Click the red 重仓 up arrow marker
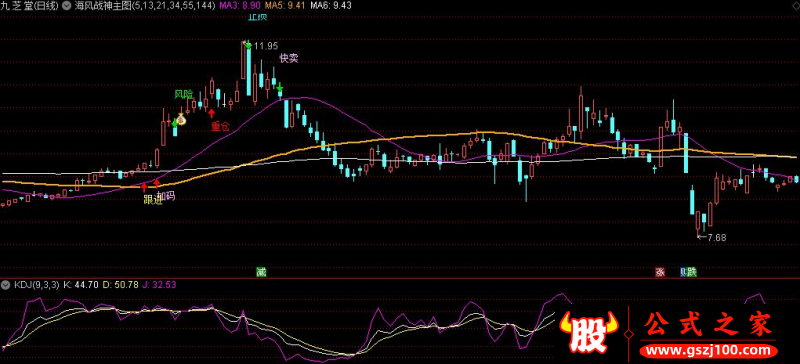 point(211,112)
